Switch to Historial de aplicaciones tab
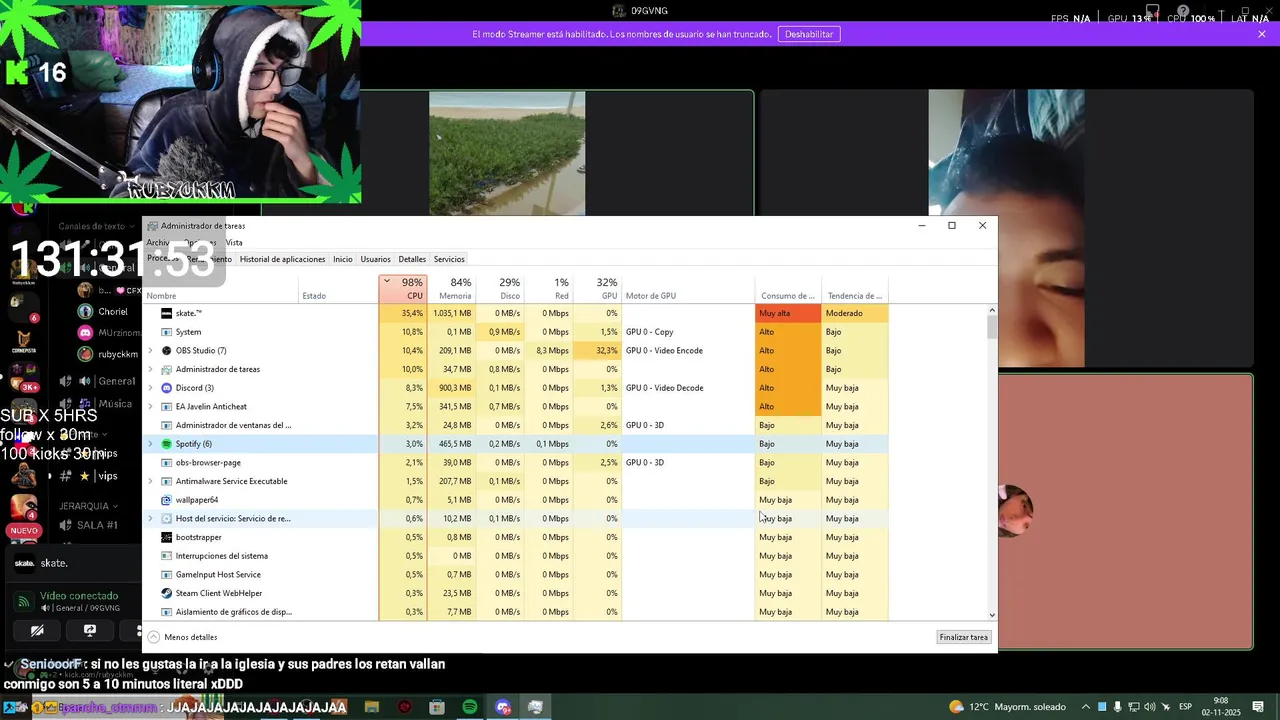This screenshot has width=1280, height=720. coord(282,259)
